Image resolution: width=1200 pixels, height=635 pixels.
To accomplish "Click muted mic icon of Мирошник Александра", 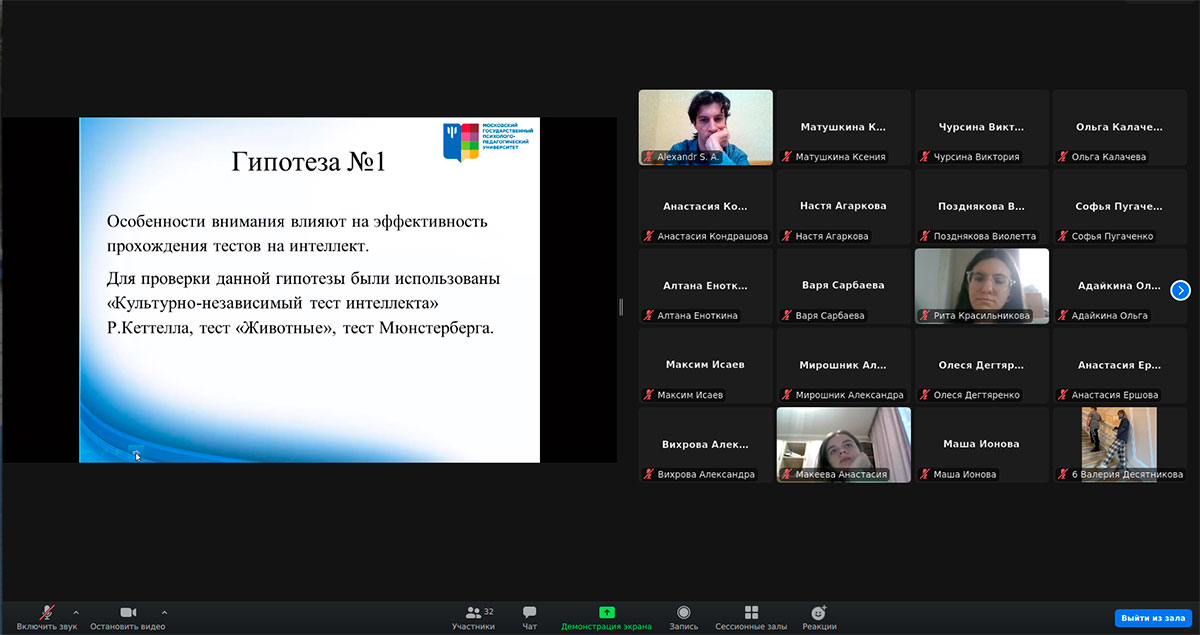I will point(786,395).
